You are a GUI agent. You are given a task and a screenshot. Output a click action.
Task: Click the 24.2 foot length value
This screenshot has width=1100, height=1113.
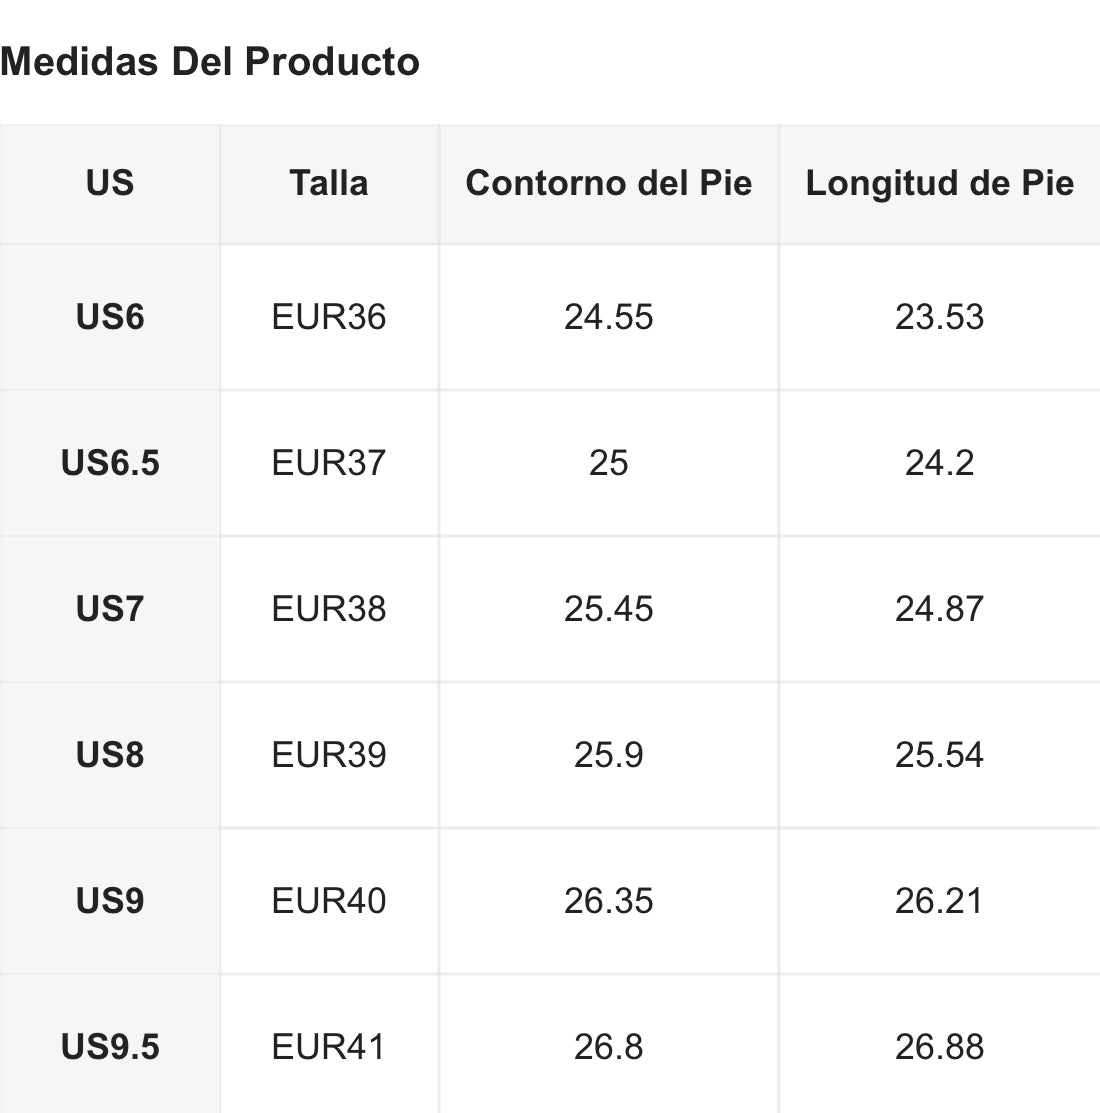tap(939, 463)
